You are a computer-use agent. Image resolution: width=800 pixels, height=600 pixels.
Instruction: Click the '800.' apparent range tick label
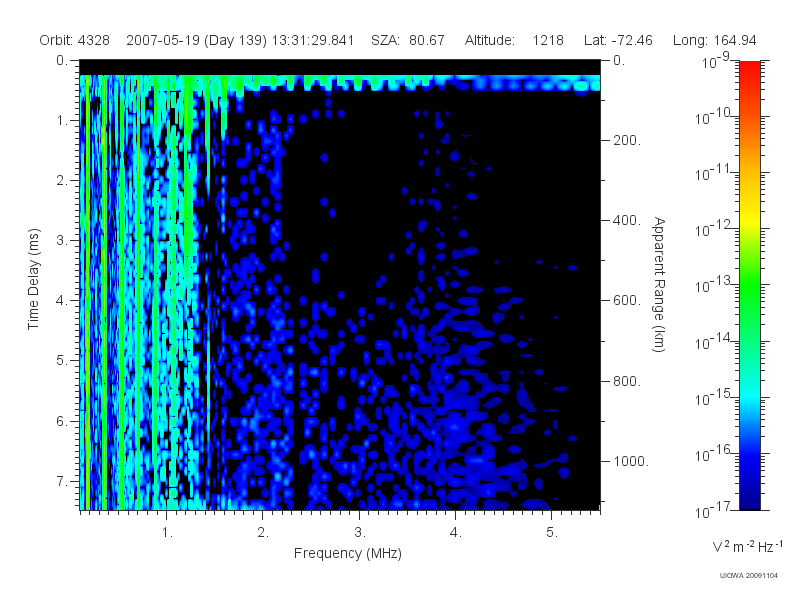(x=627, y=381)
